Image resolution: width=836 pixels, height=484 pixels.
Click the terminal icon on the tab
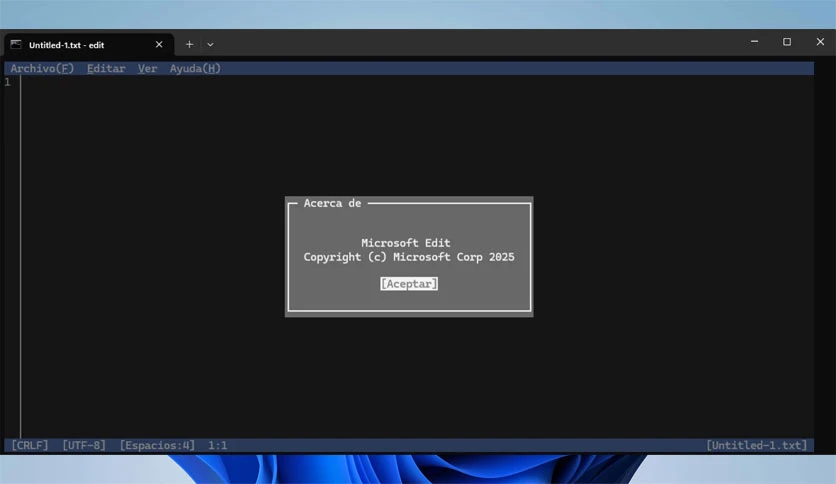coord(16,45)
